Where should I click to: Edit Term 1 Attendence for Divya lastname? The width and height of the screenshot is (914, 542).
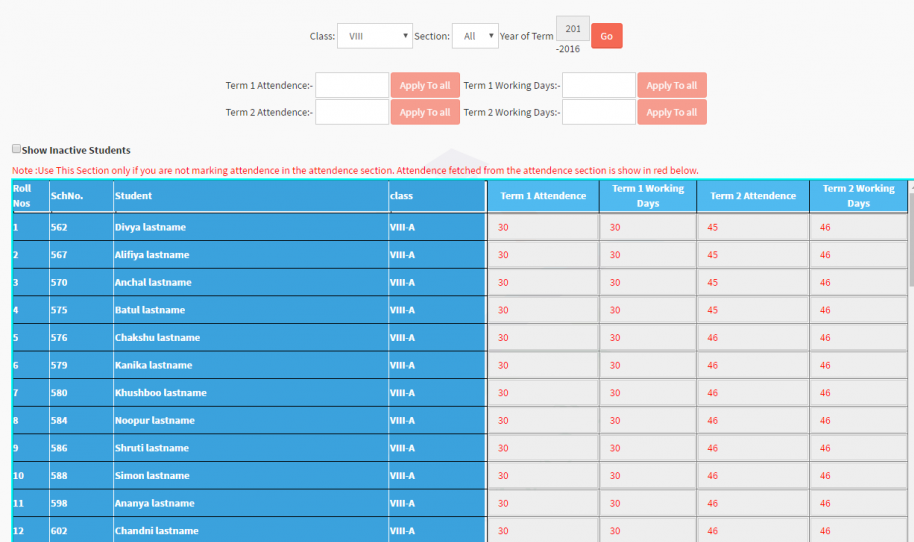pyautogui.click(x=543, y=227)
